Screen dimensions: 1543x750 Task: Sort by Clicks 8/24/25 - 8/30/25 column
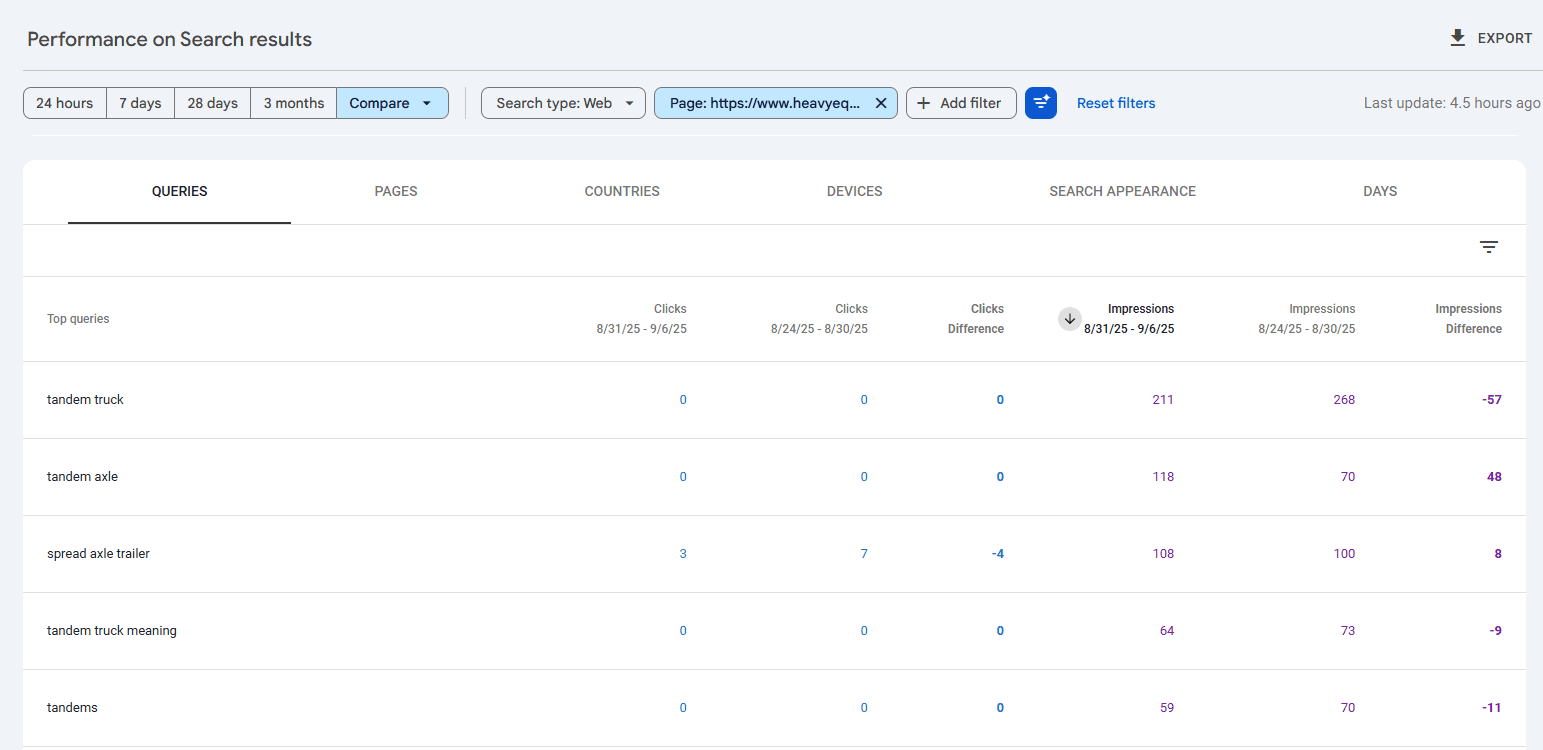[x=819, y=319]
